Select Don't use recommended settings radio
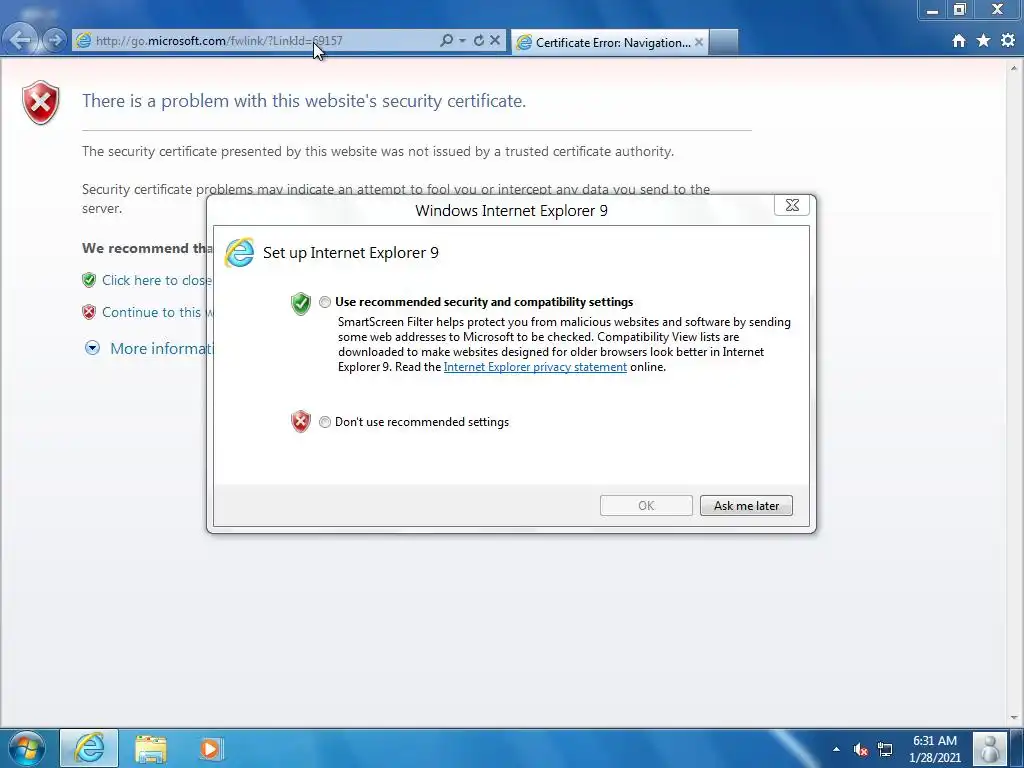 pyautogui.click(x=325, y=423)
